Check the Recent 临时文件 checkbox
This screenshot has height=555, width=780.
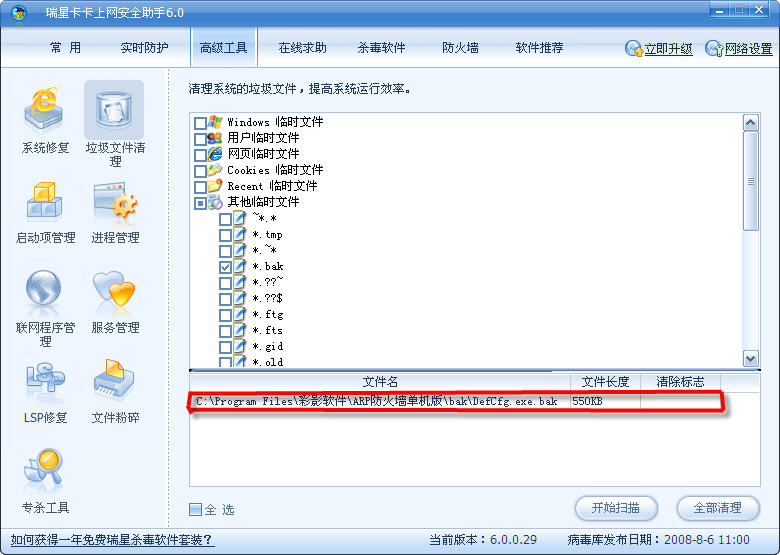(x=200, y=187)
